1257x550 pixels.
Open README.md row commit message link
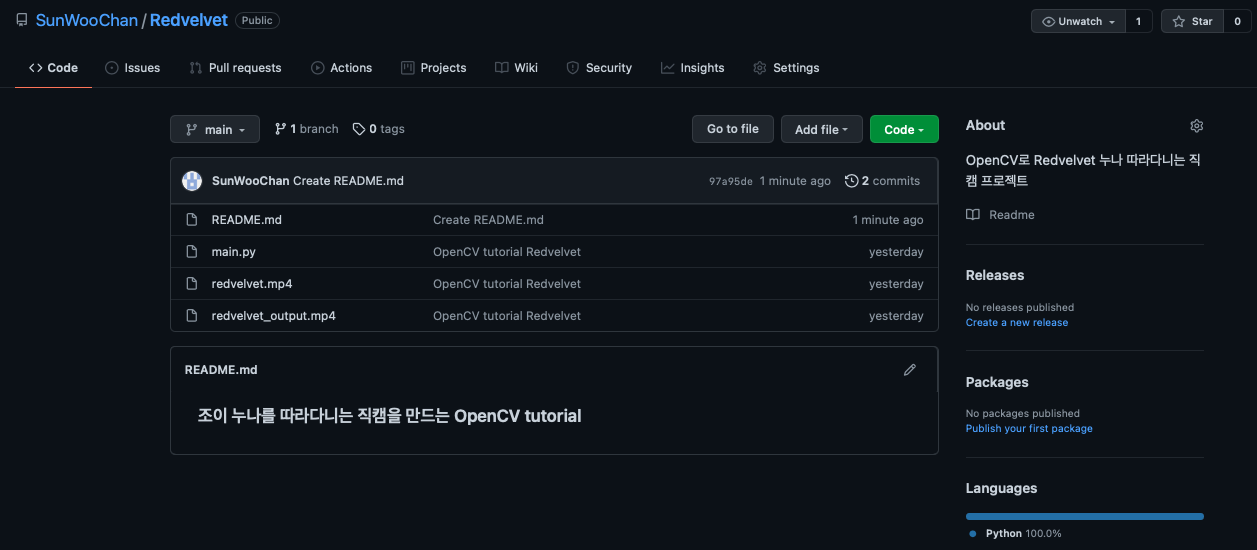tap(488, 220)
